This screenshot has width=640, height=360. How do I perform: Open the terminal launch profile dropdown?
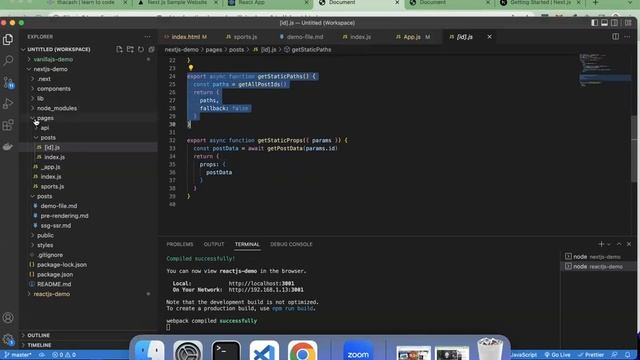[609, 244]
